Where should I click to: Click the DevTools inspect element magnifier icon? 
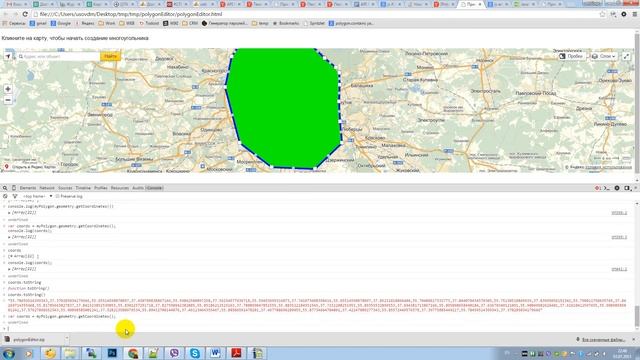[x=5, y=188]
